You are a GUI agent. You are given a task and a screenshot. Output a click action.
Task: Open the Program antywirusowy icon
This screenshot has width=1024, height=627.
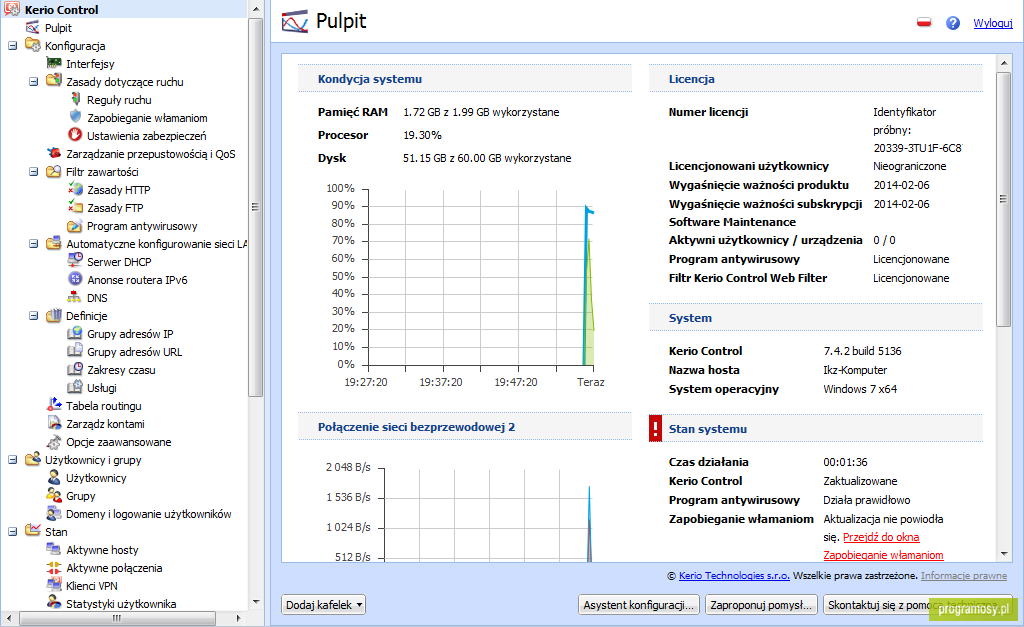tap(75, 225)
